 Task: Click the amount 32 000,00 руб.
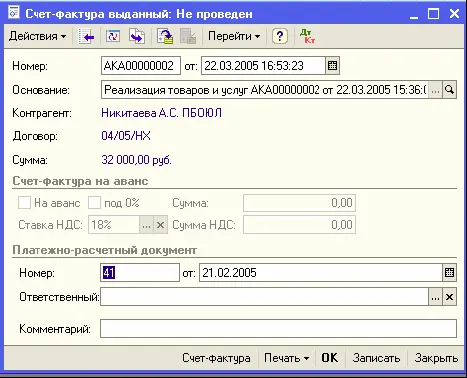136,160
